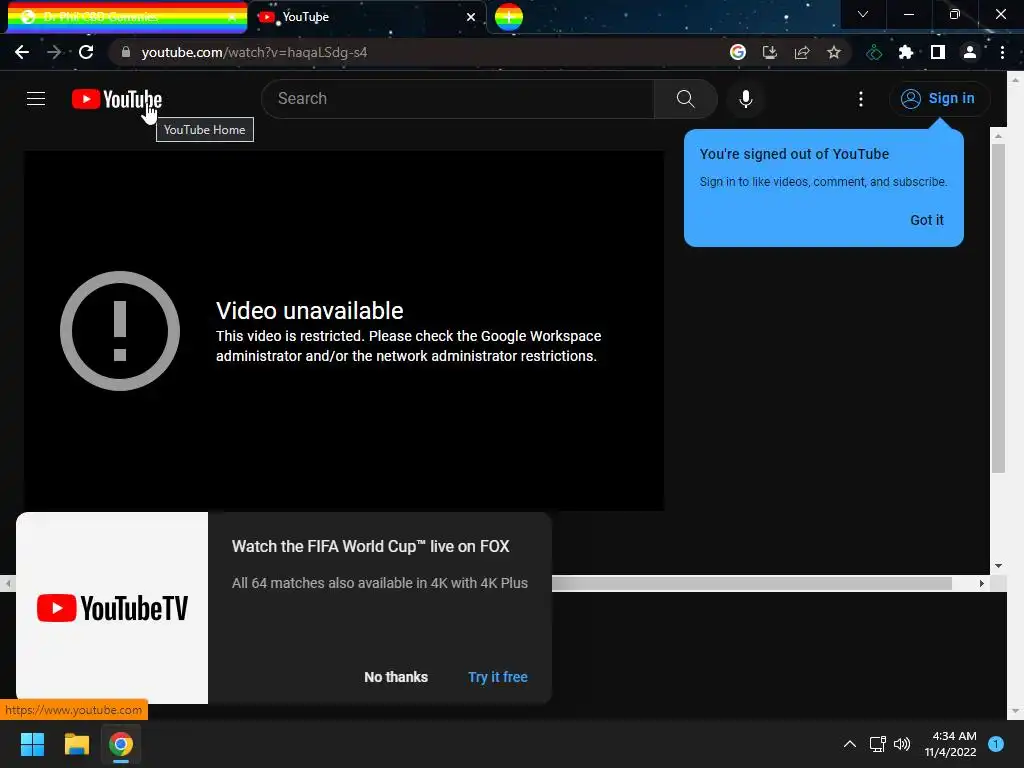1024x768 pixels.
Task: Click the Sign in button
Action: coord(939,99)
